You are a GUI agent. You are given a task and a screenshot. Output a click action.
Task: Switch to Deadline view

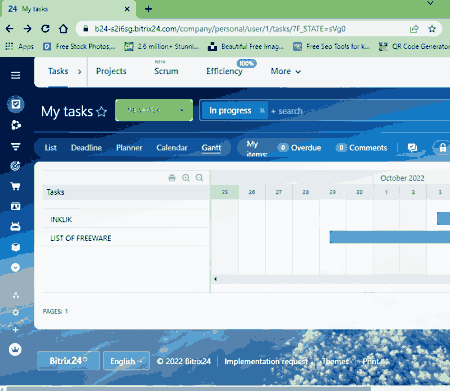[x=86, y=148]
